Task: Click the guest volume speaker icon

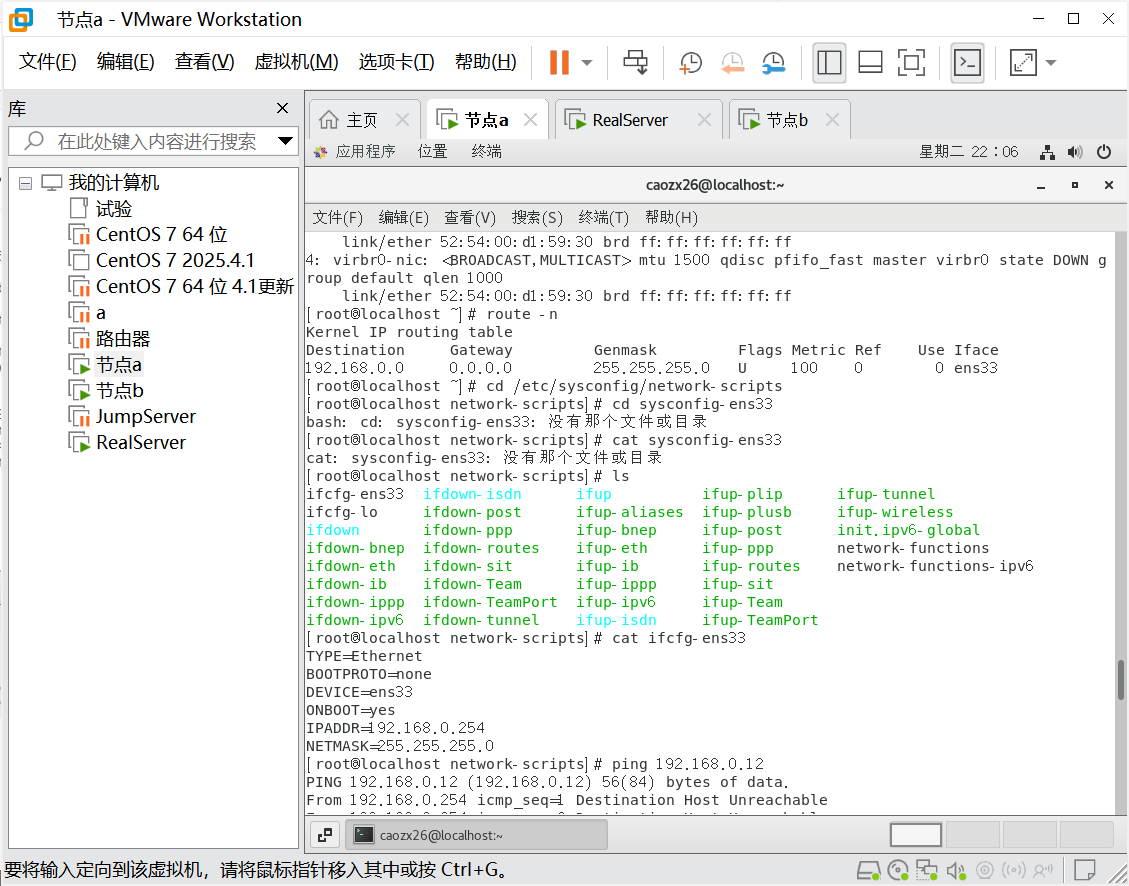Action: point(1075,152)
